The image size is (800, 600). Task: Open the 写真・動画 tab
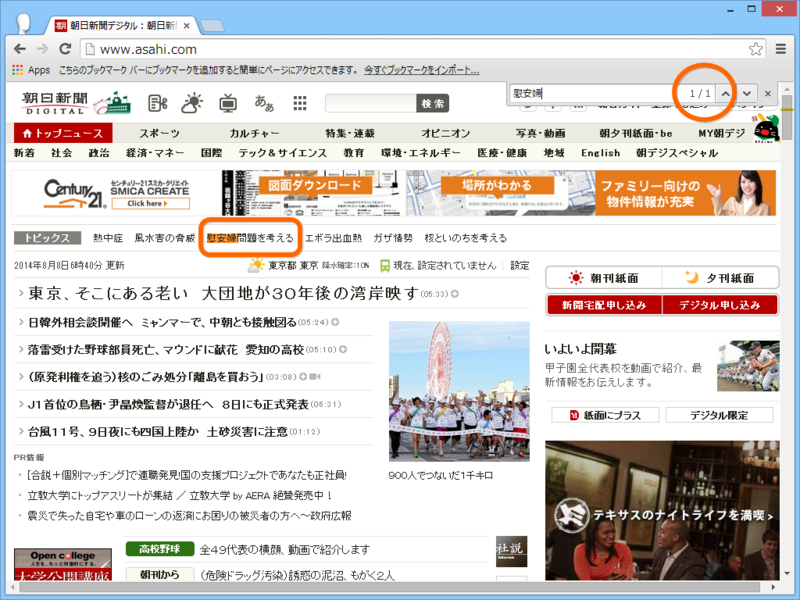click(x=540, y=133)
